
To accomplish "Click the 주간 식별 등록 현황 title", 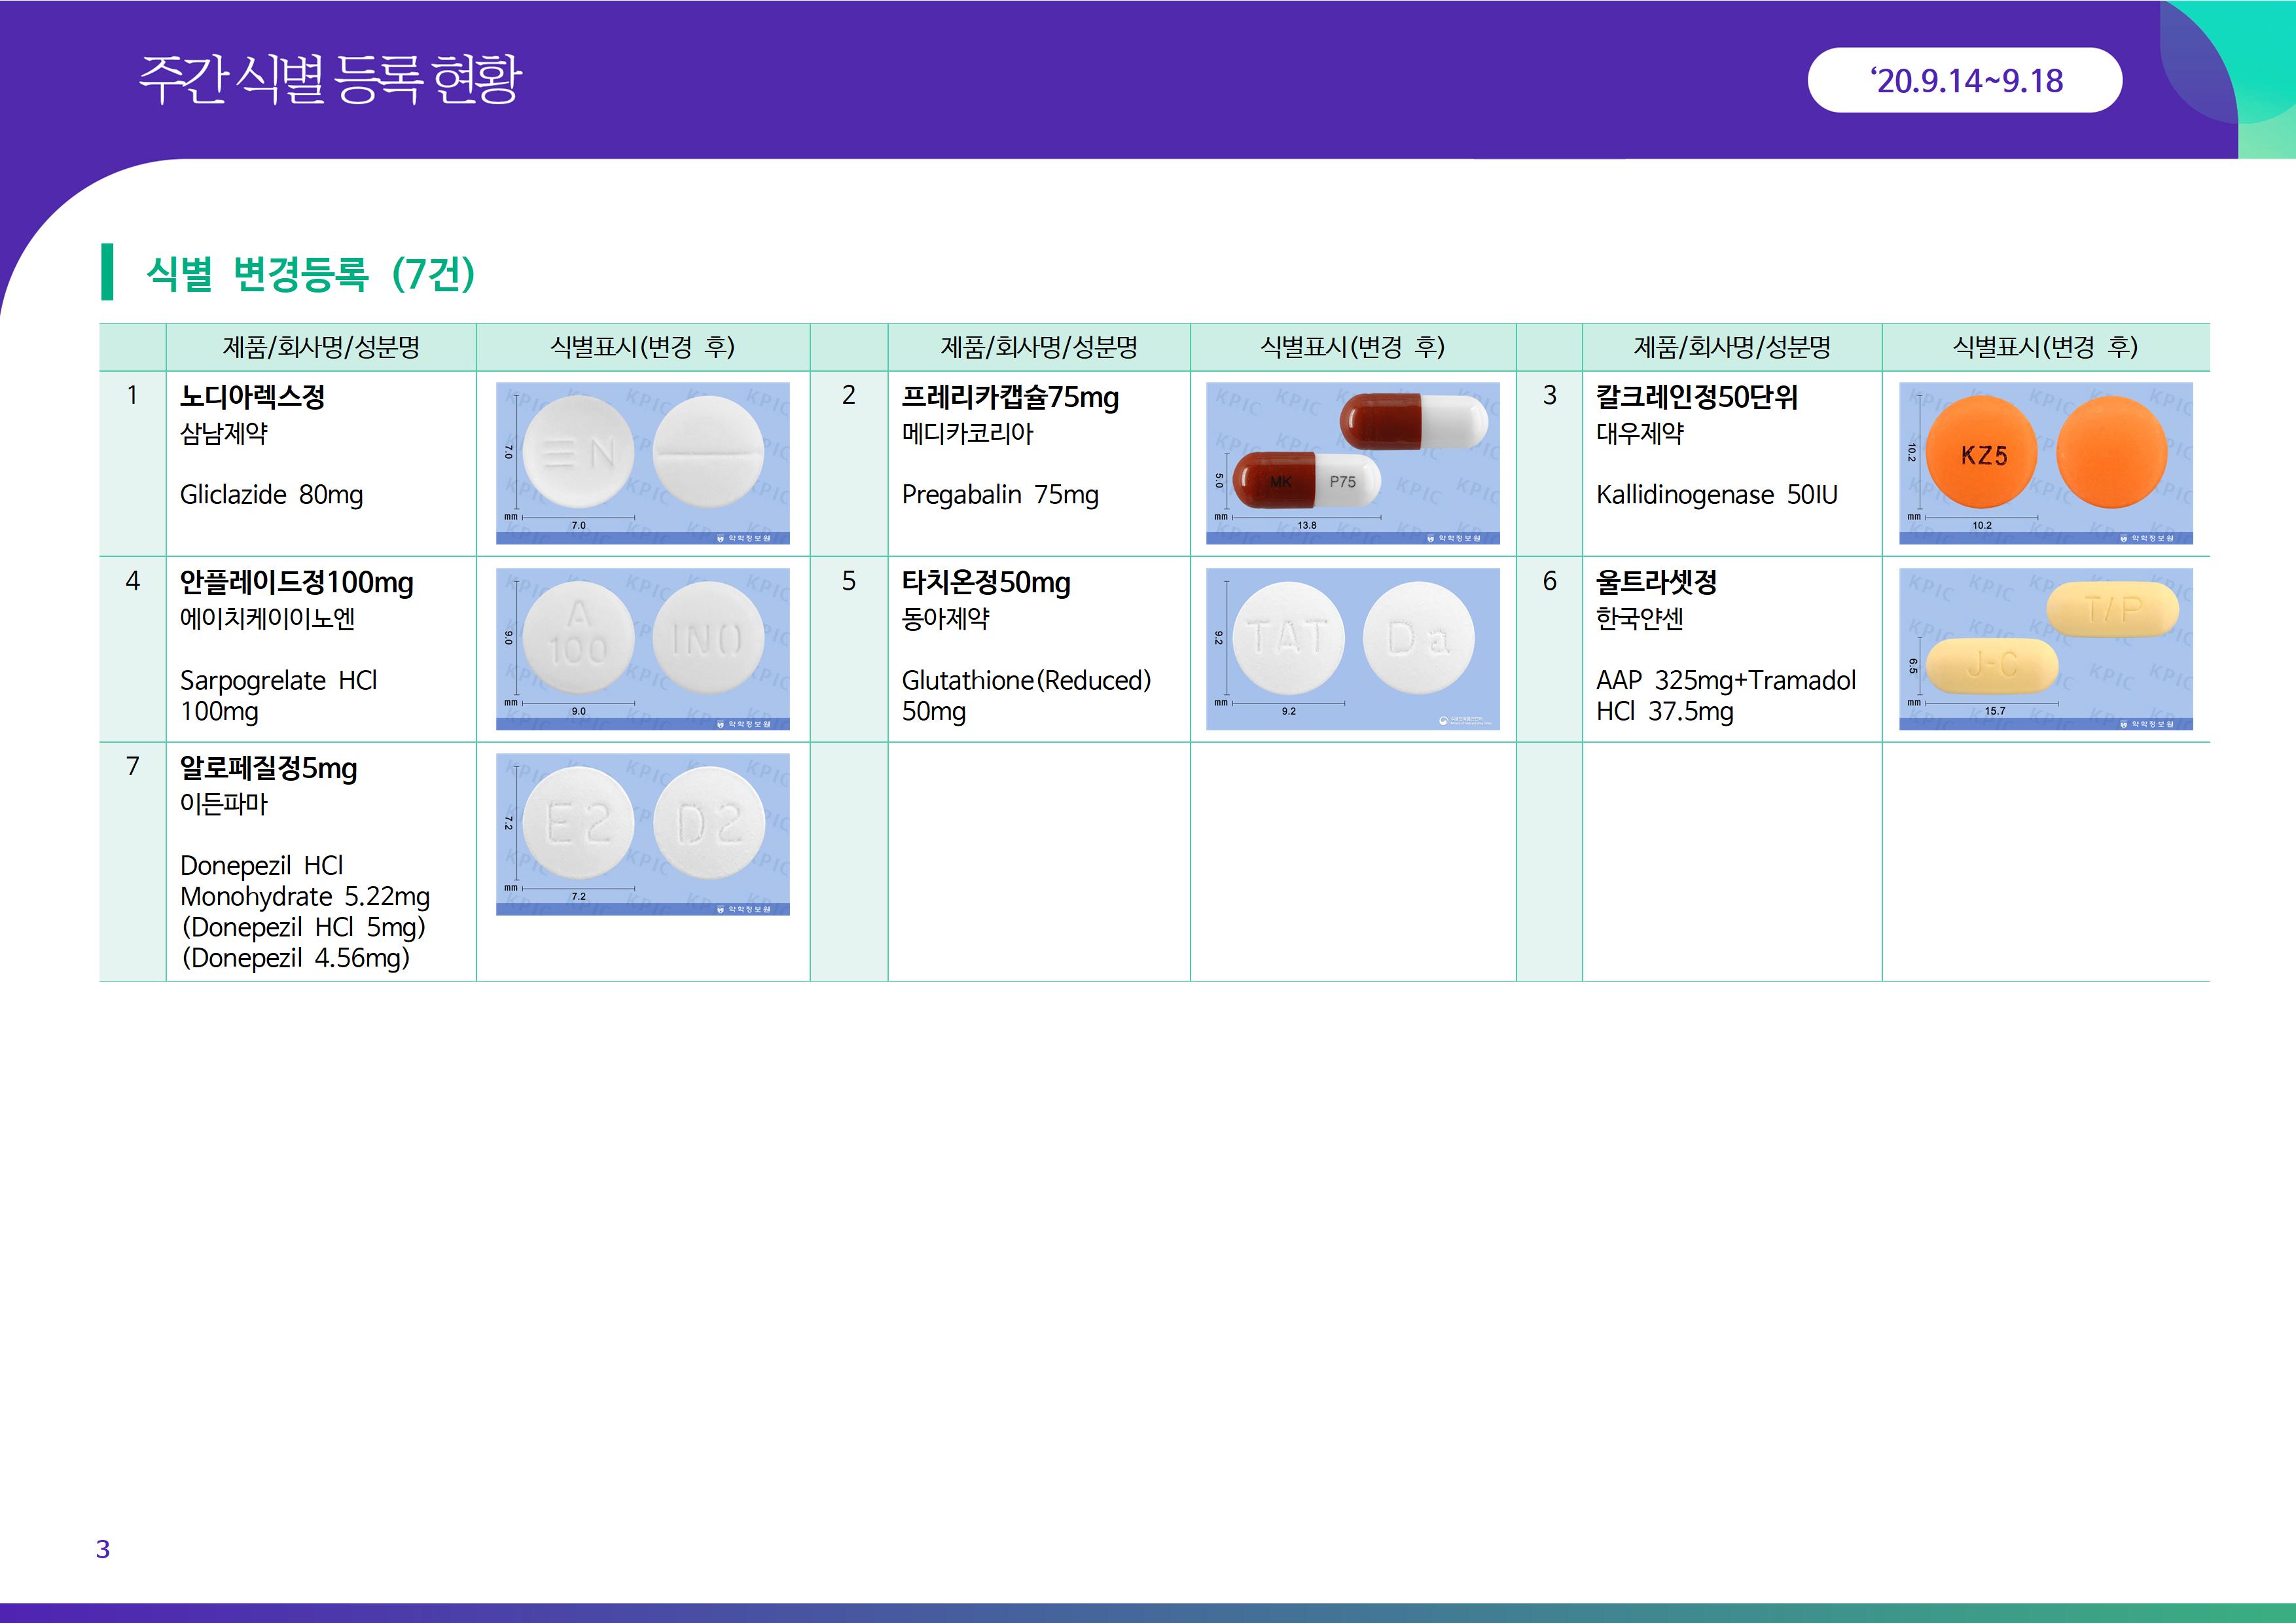I will pos(330,80).
